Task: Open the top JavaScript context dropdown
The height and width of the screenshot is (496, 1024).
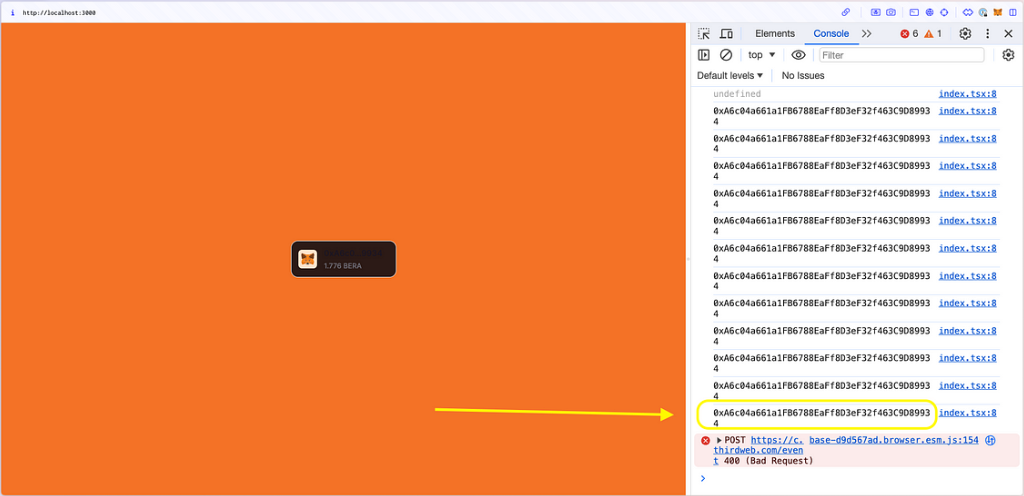Action: 762,55
